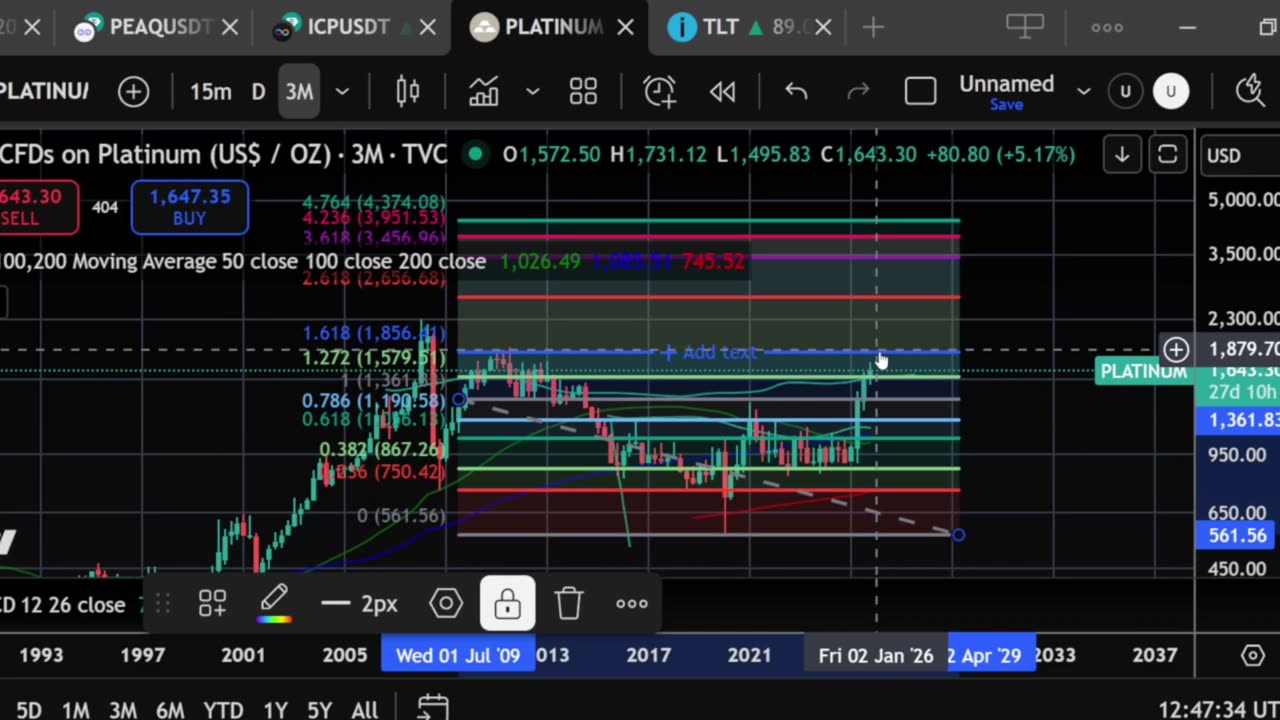This screenshot has height=720, width=1280.
Task: Set range to 1M
Action: pos(76,710)
